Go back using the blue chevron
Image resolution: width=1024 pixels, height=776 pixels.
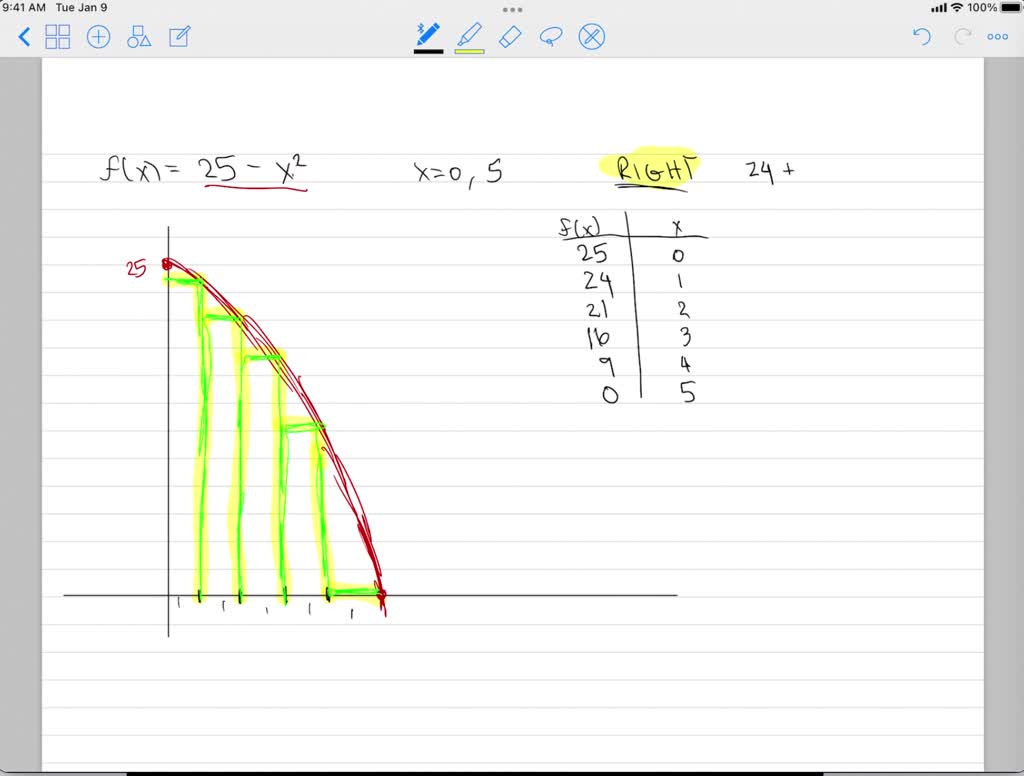pyautogui.click(x=24, y=36)
